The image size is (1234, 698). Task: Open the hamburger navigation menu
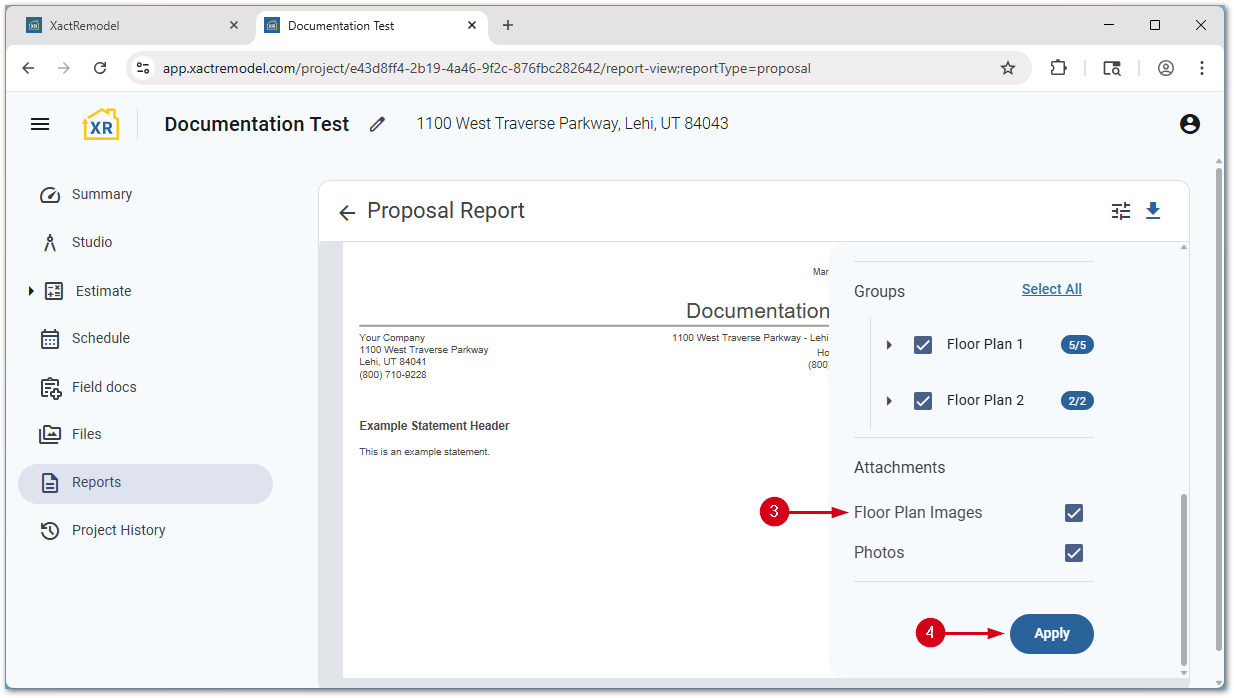(x=40, y=124)
